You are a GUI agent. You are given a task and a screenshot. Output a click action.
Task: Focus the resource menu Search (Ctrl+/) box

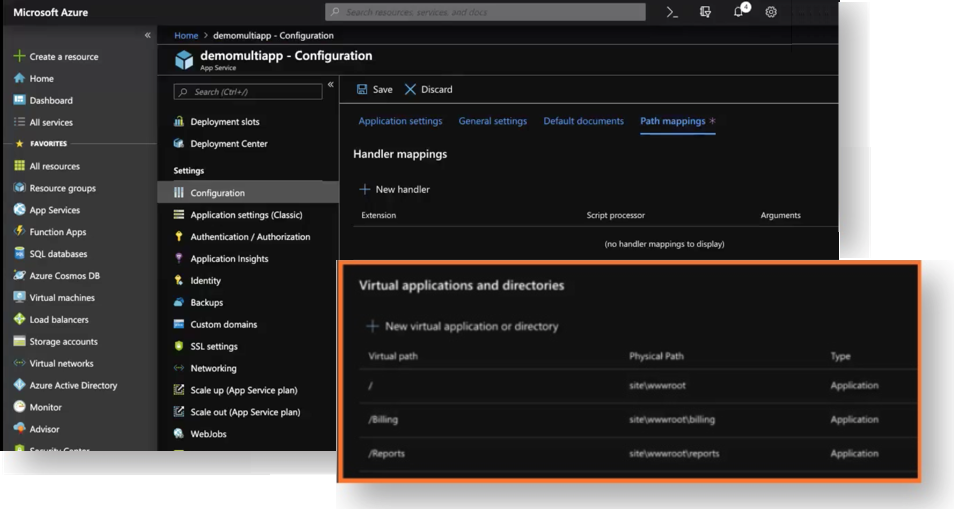(x=248, y=92)
